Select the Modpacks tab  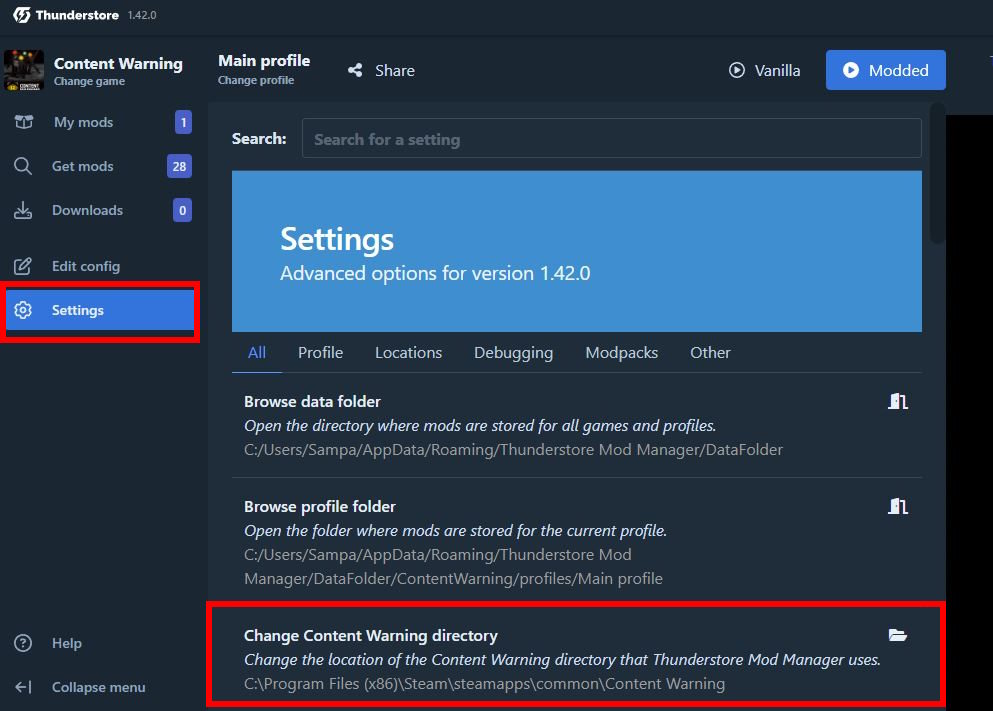click(x=621, y=352)
